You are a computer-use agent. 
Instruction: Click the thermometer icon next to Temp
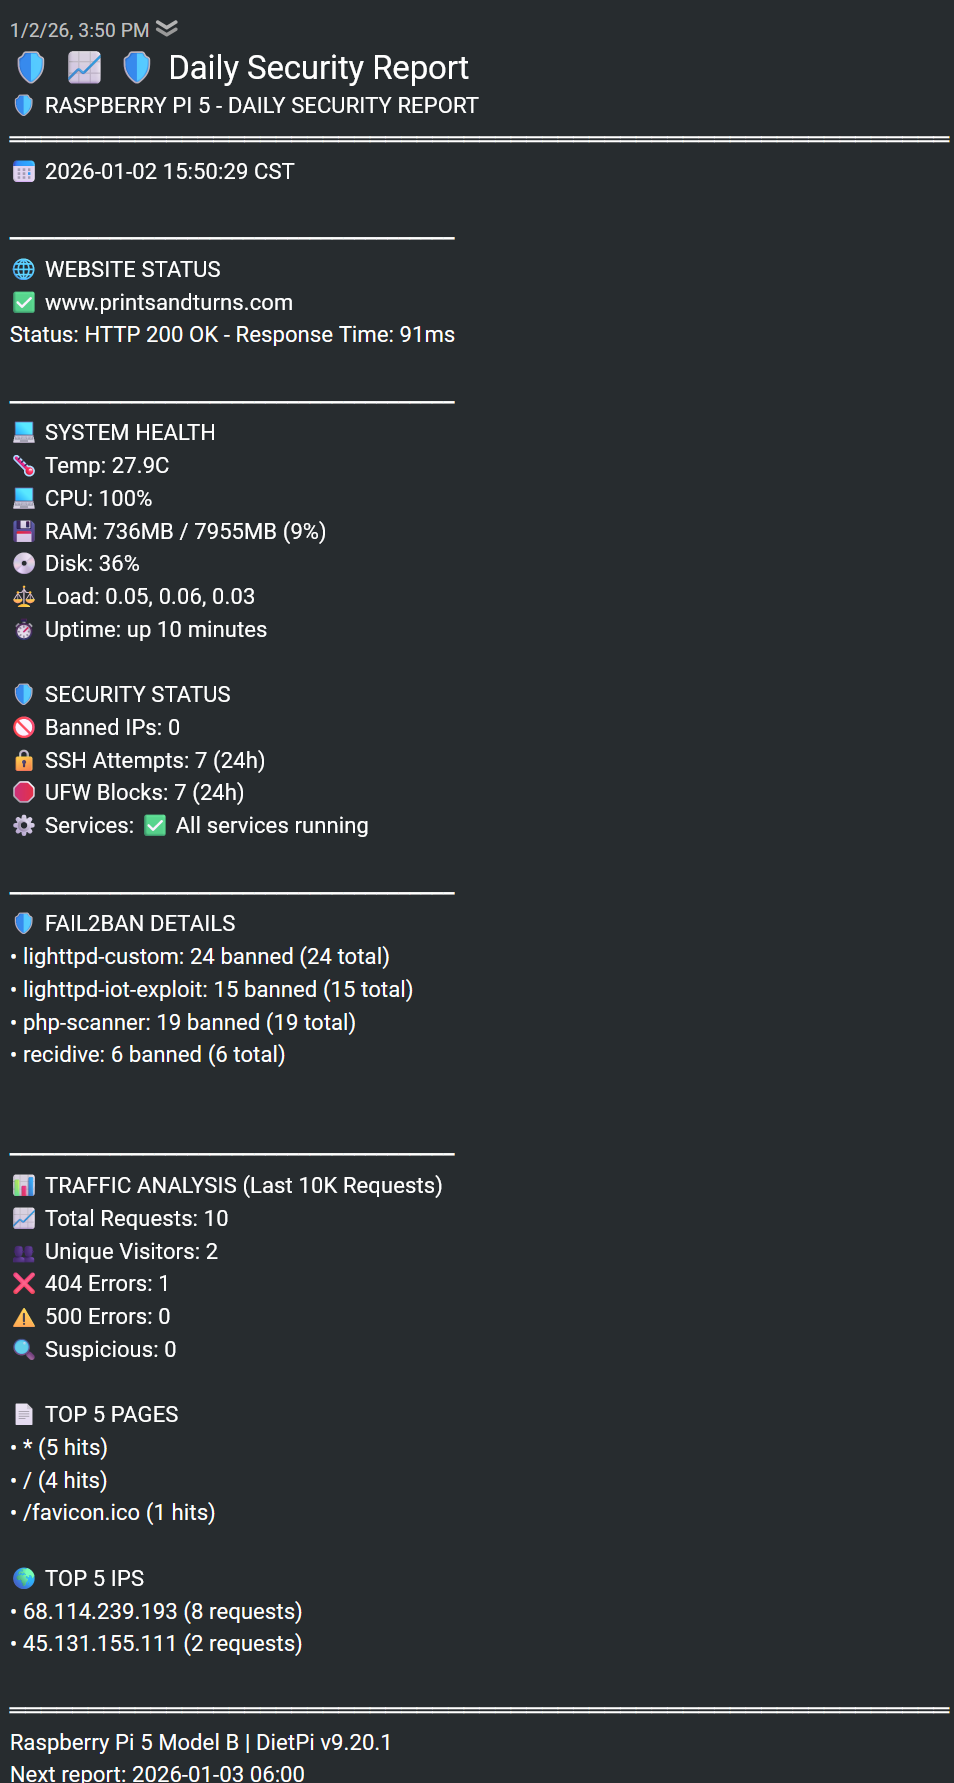[x=24, y=465]
